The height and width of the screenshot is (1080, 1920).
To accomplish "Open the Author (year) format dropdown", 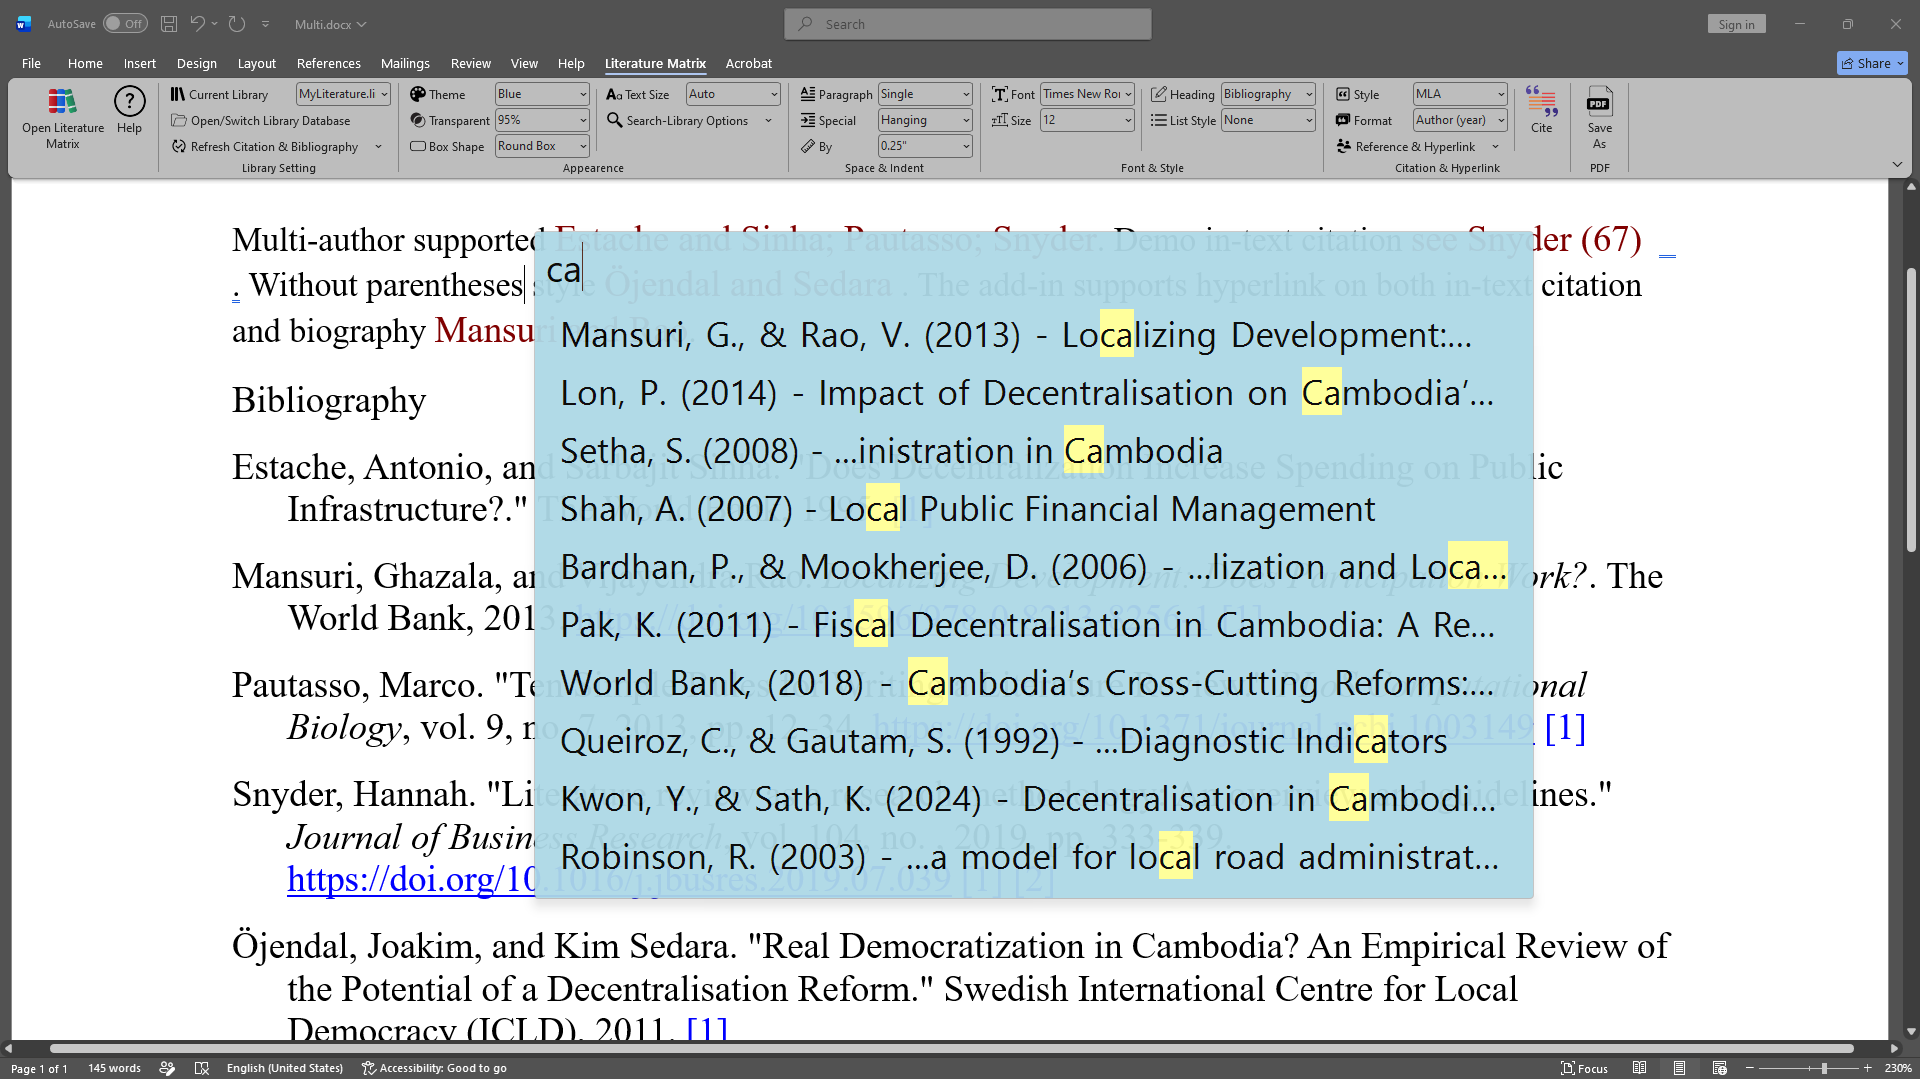I will point(1501,120).
